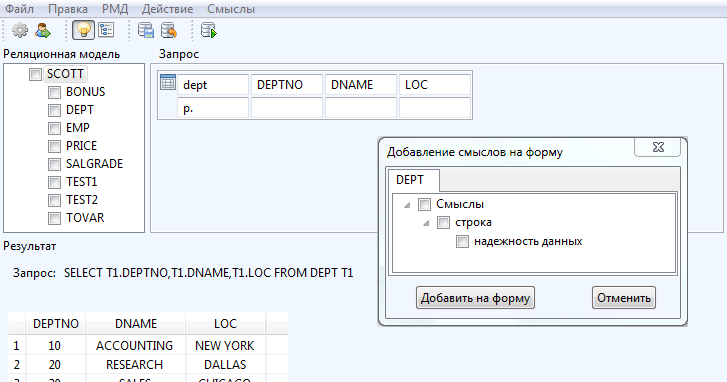Check the 'строка' checkbox in dialog
This screenshot has width=727, height=382.
point(443,223)
